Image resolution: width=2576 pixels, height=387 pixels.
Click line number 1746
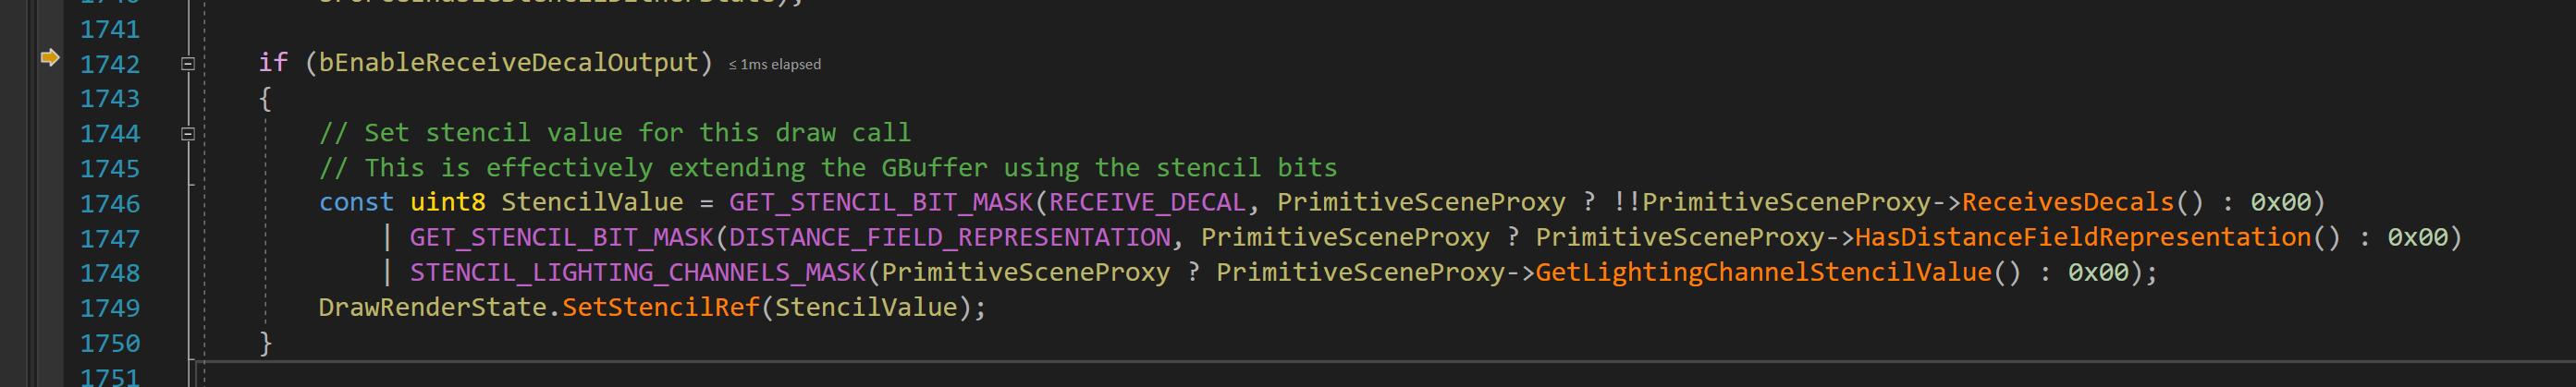110,204
